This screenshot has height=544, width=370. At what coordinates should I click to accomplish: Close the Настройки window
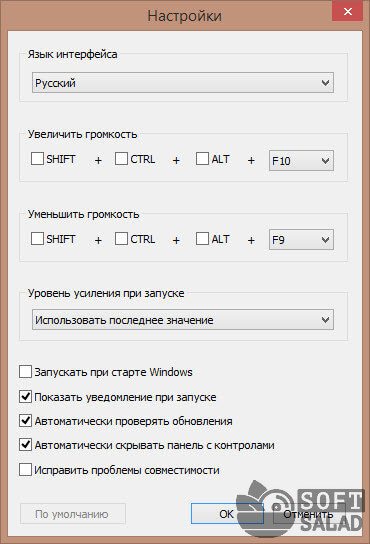click(x=347, y=11)
